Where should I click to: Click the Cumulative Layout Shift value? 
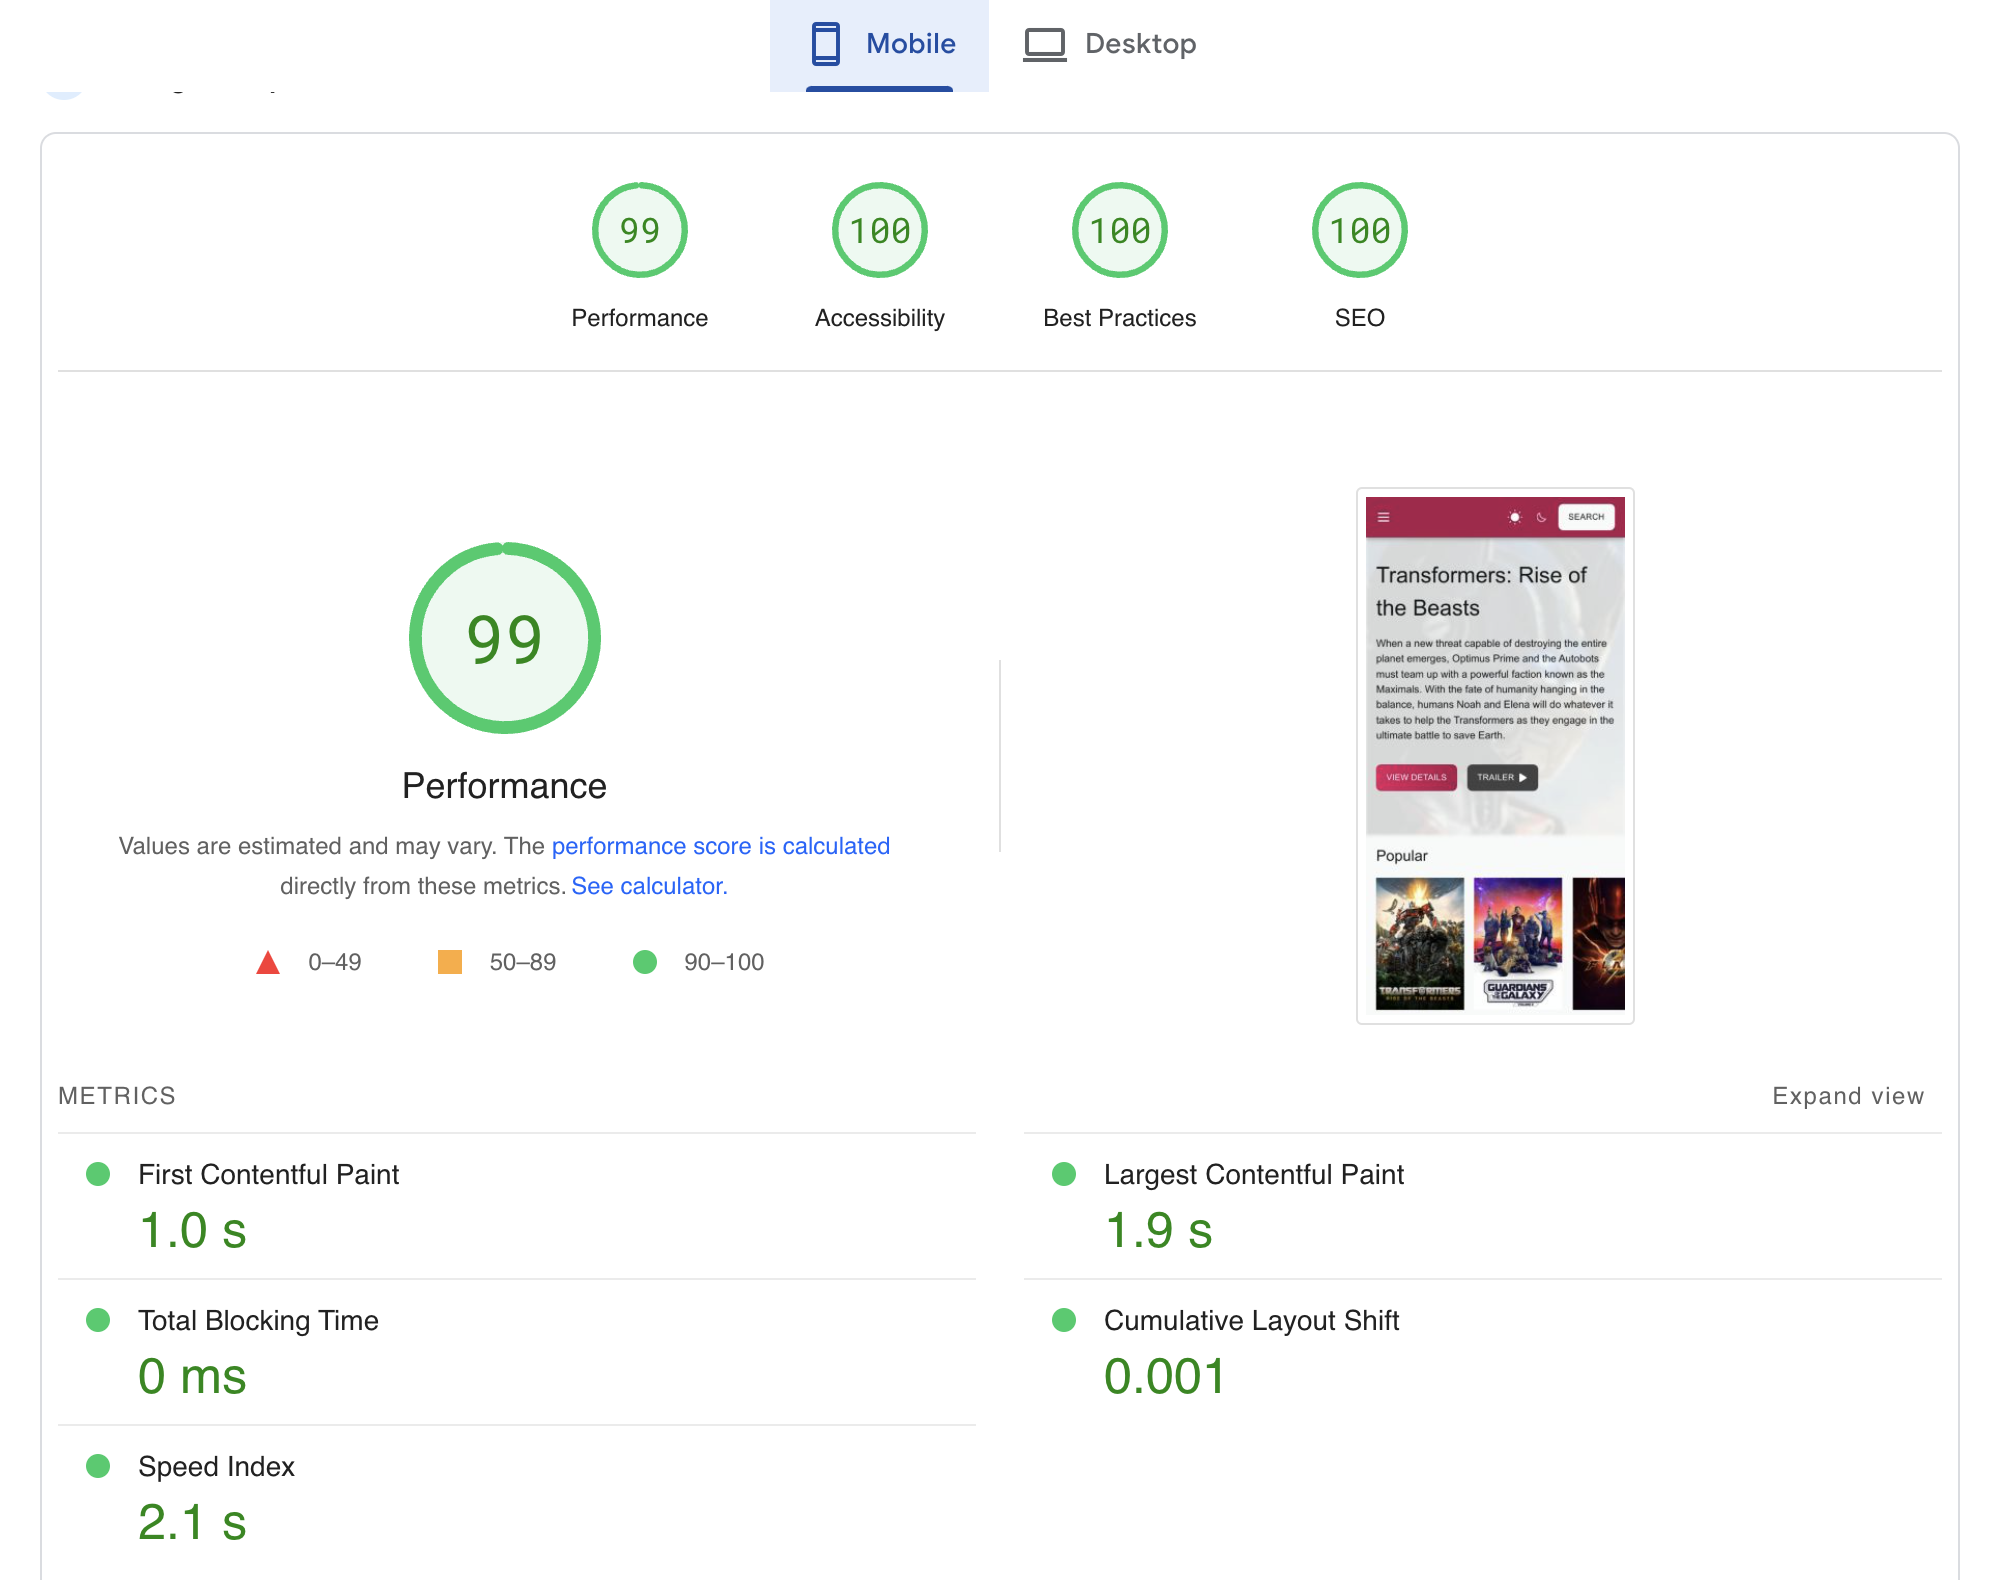(x=1164, y=1376)
